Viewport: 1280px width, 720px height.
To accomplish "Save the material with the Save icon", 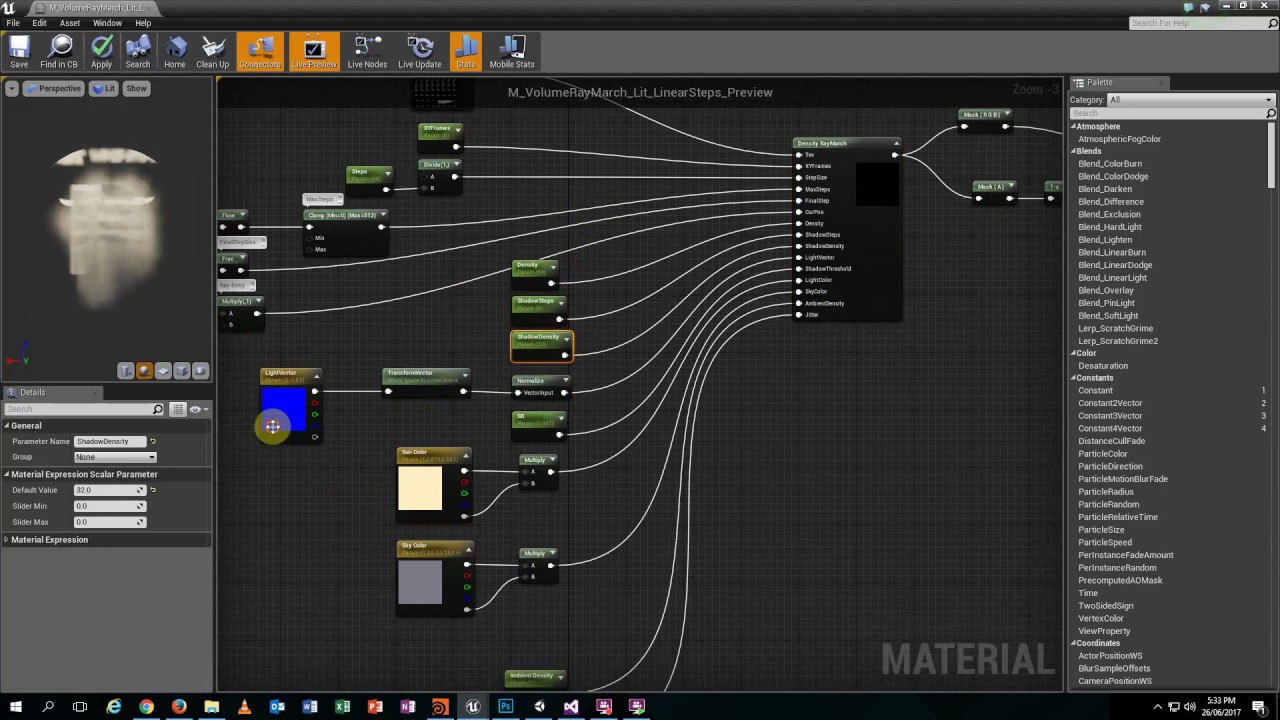I will coord(19,52).
